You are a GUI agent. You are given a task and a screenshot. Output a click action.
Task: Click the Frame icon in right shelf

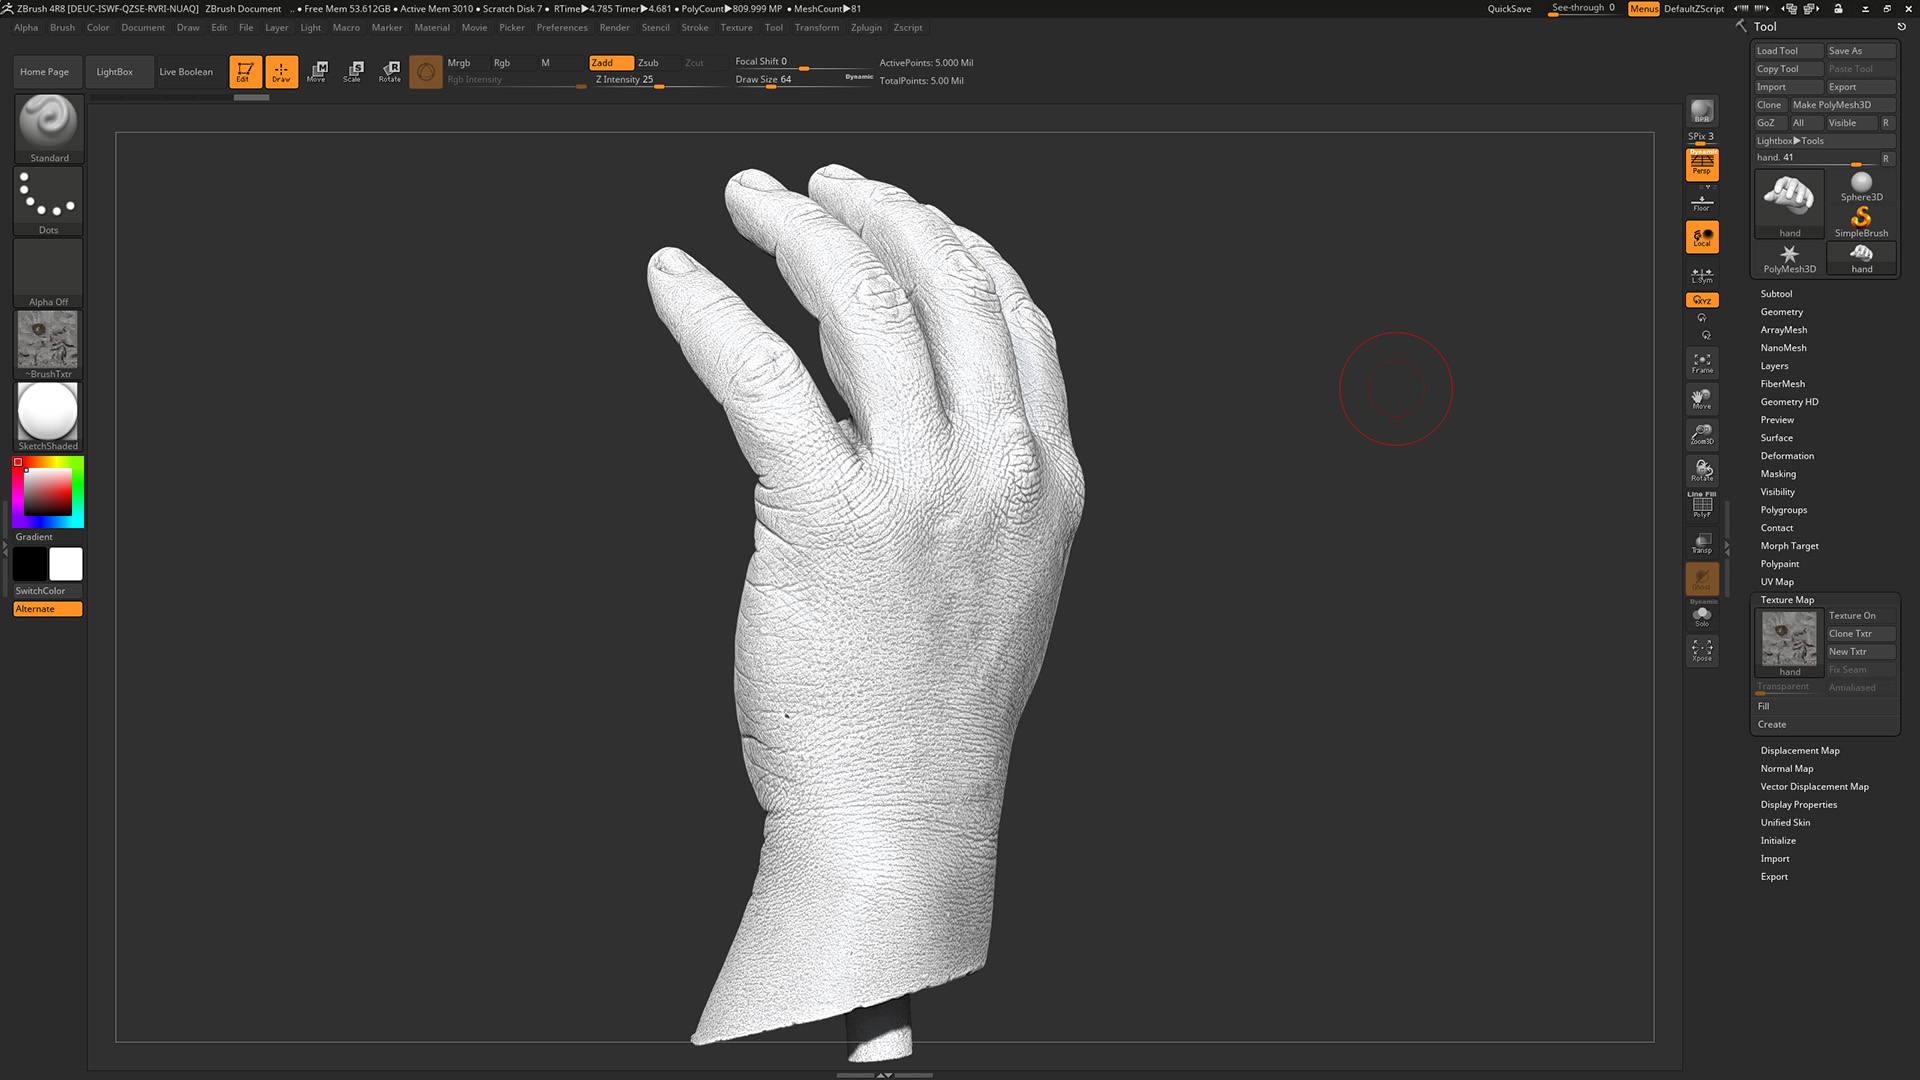pyautogui.click(x=1702, y=361)
